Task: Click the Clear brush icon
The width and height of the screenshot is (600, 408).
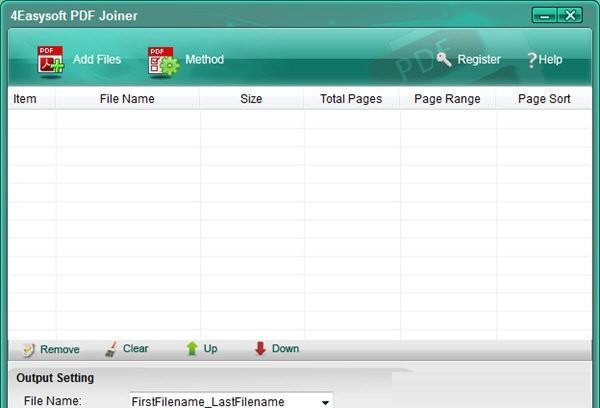Action: [x=111, y=349]
